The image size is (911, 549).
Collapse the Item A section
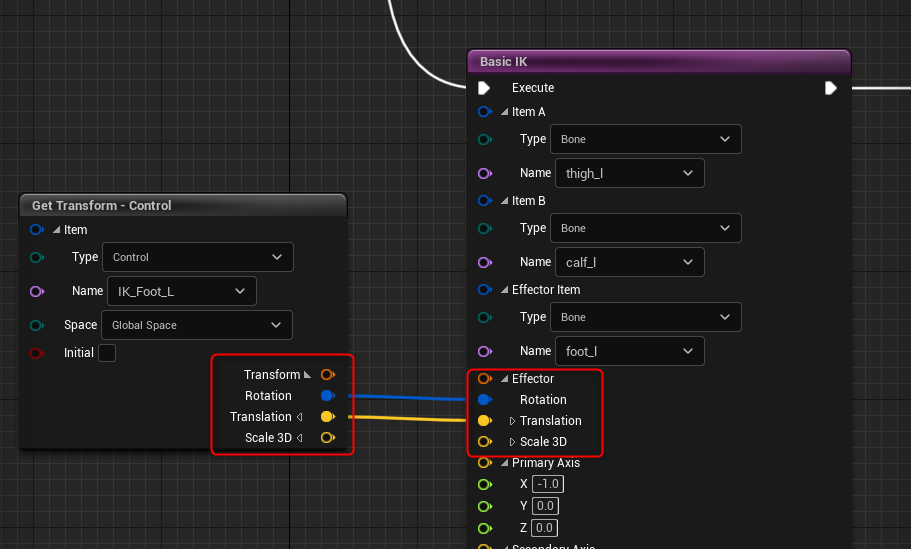click(504, 112)
